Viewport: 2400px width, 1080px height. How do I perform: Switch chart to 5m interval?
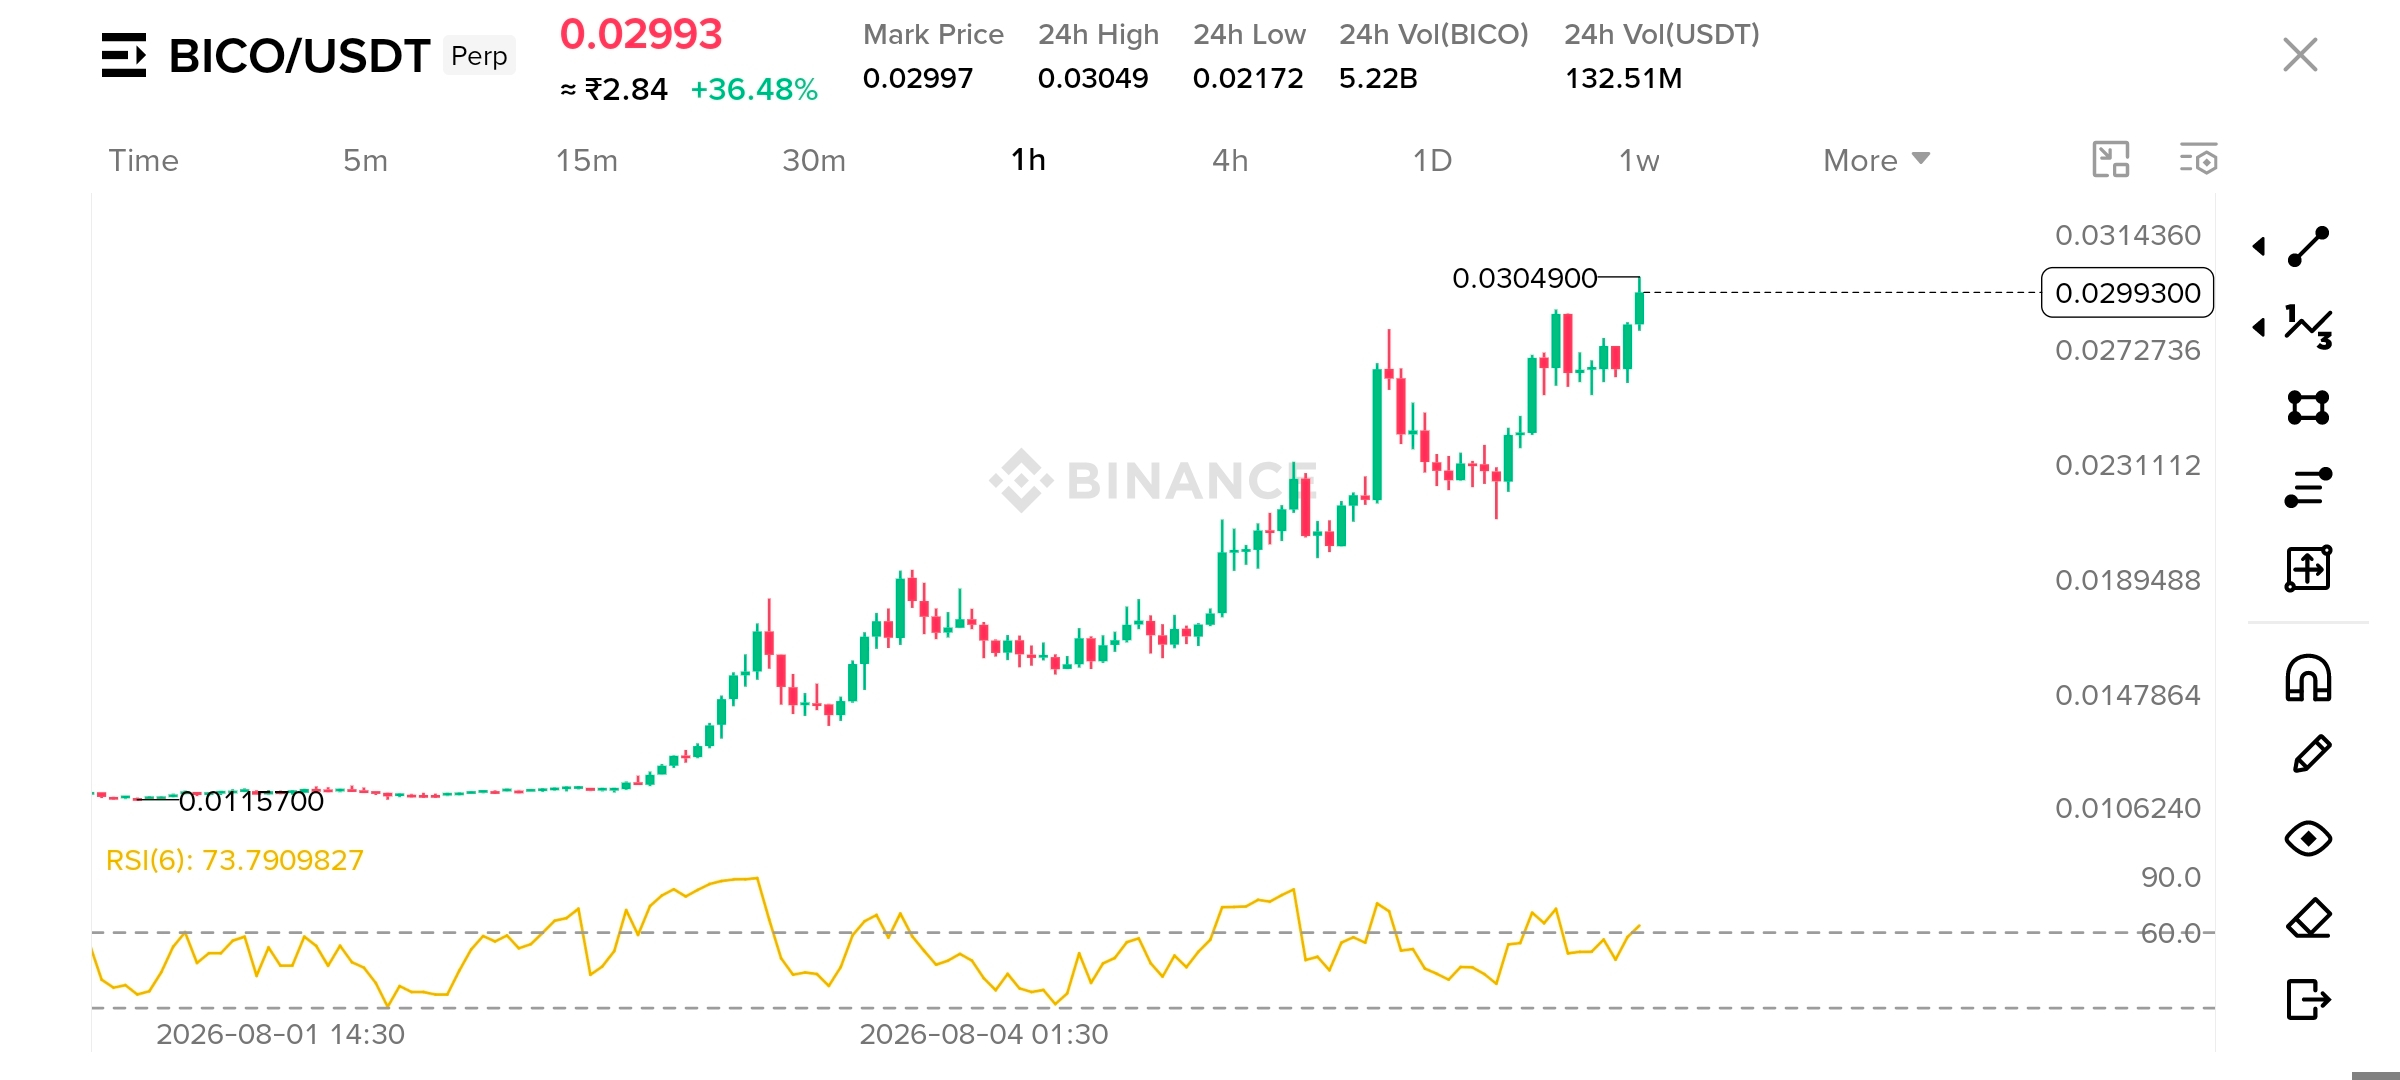365,160
